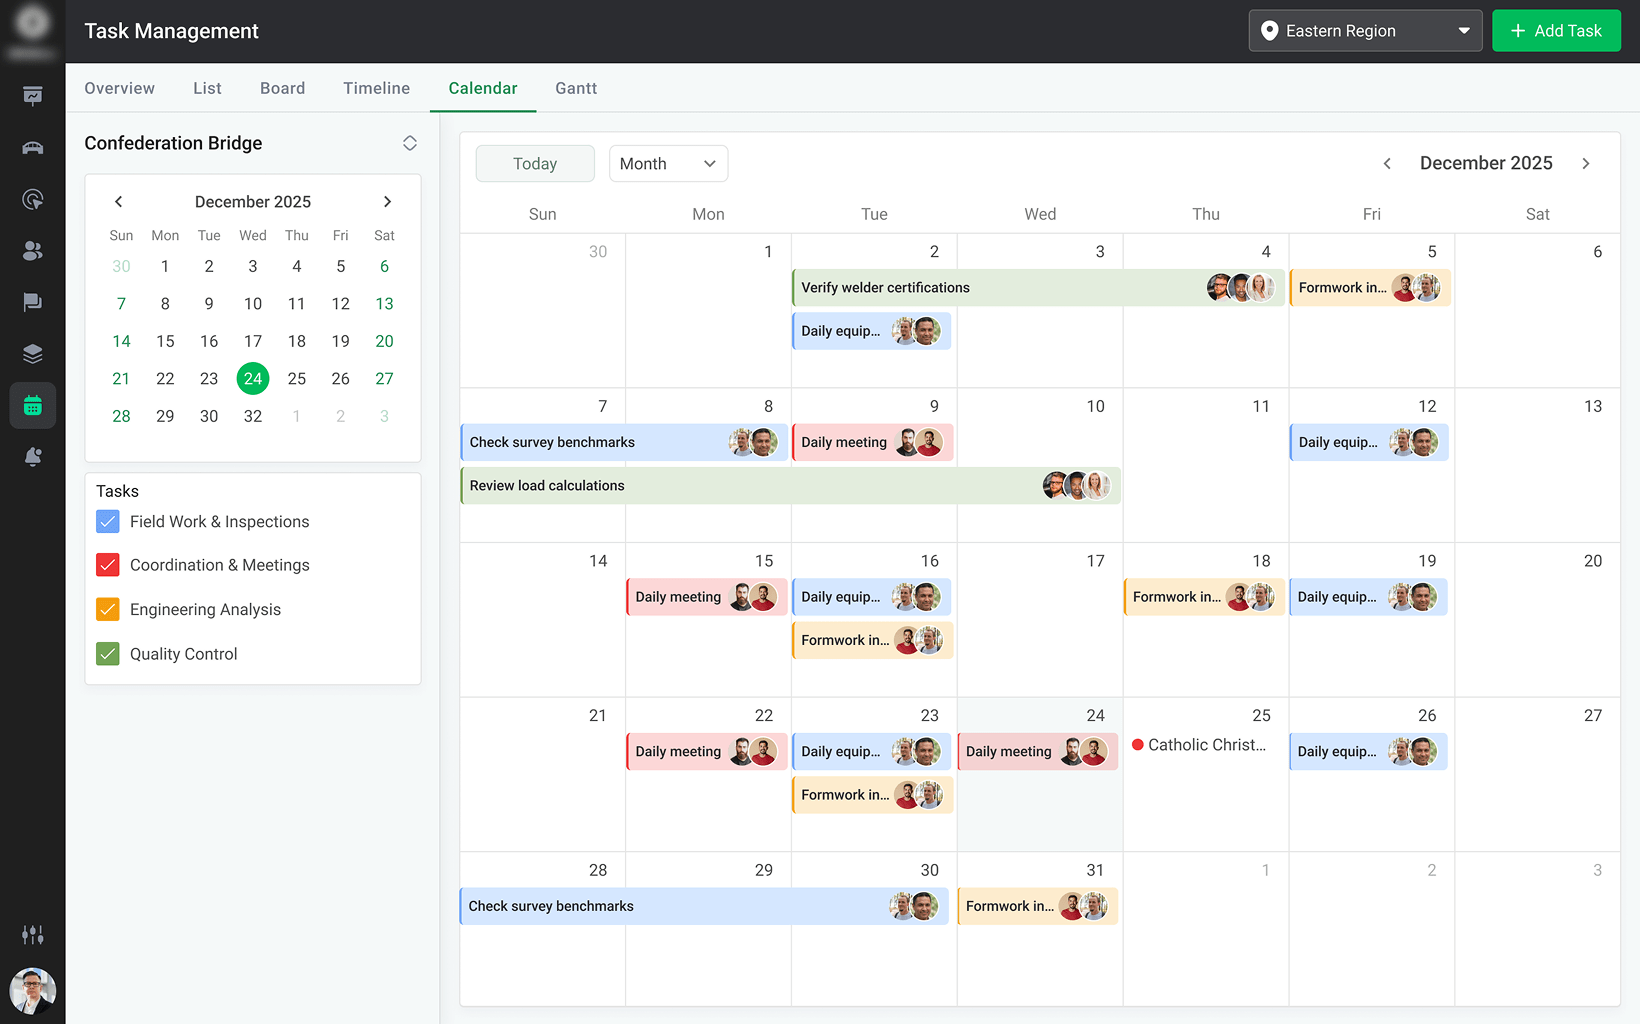1640x1024 pixels.
Task: Disable the Coordination & Meetings checkbox
Action: (107, 565)
